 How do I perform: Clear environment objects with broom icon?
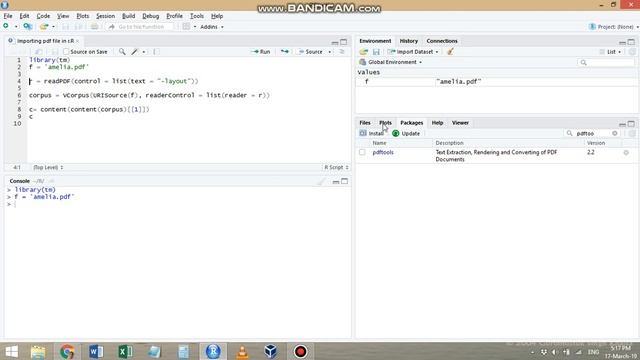(450, 51)
